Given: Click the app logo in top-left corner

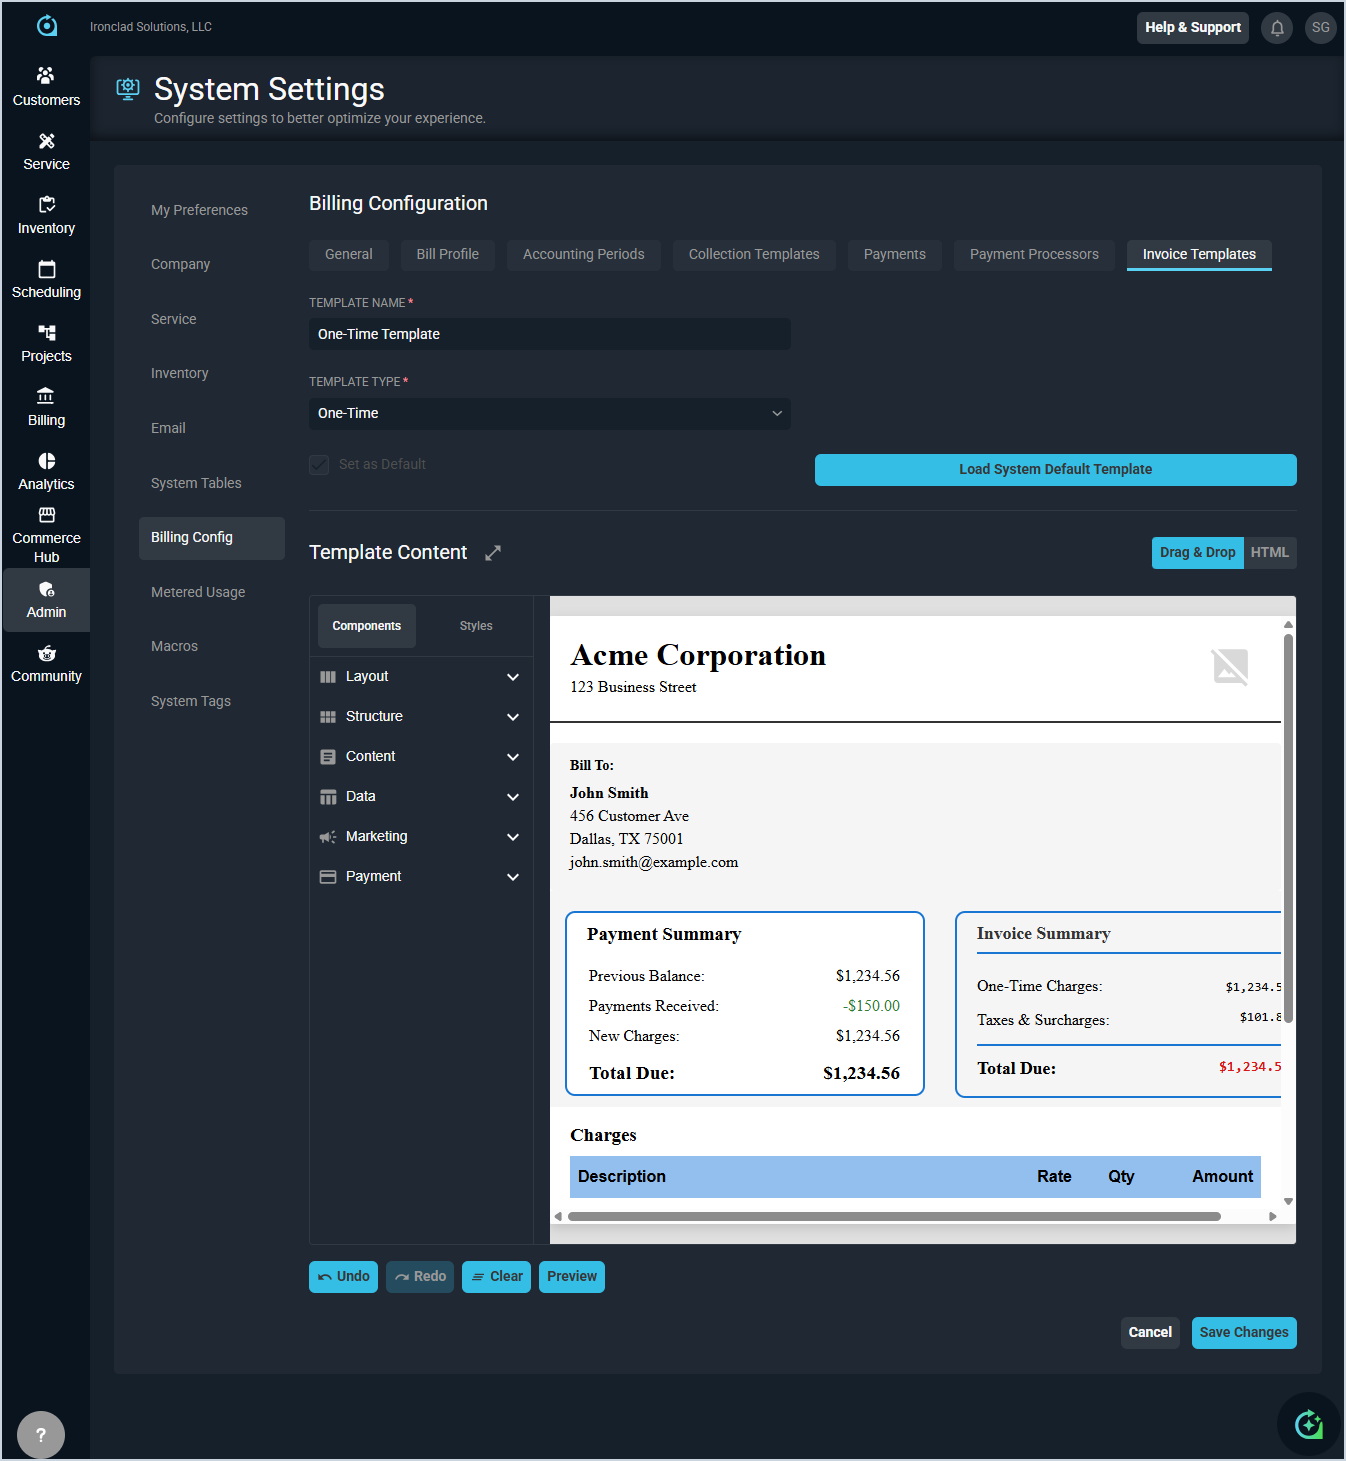Looking at the screenshot, I should (47, 26).
